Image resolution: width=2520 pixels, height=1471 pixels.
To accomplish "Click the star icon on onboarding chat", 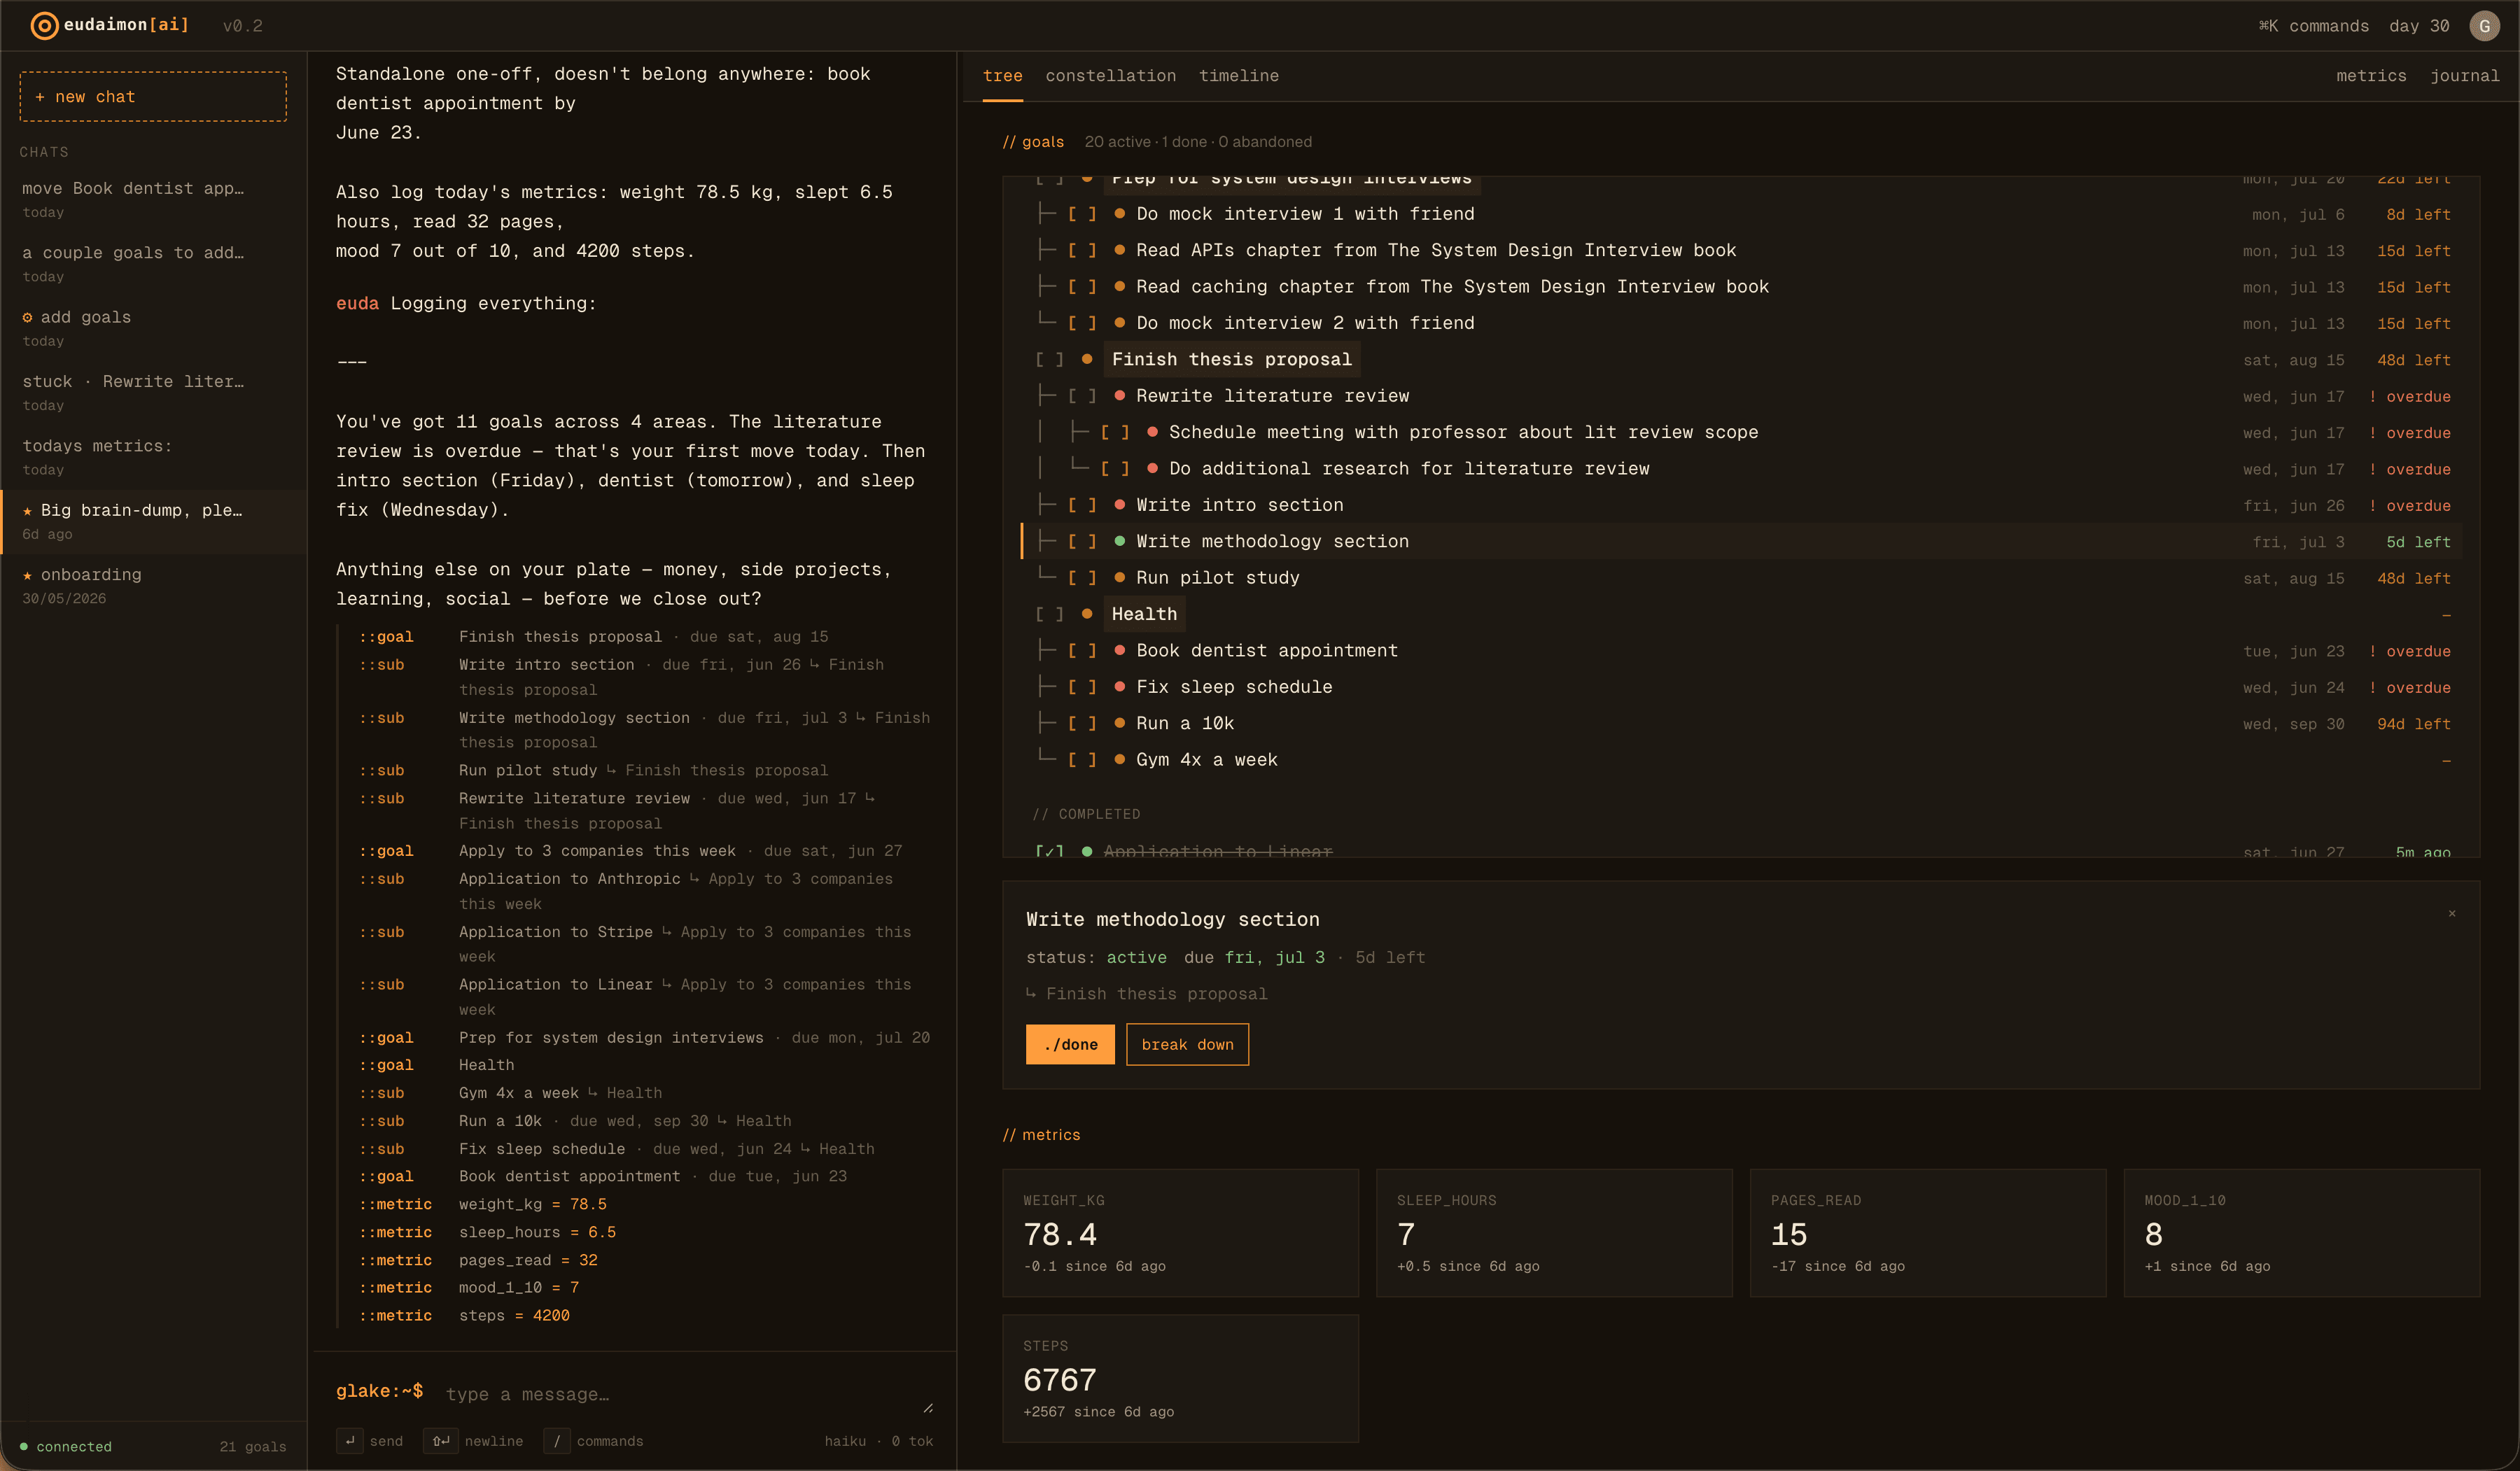I will [28, 575].
